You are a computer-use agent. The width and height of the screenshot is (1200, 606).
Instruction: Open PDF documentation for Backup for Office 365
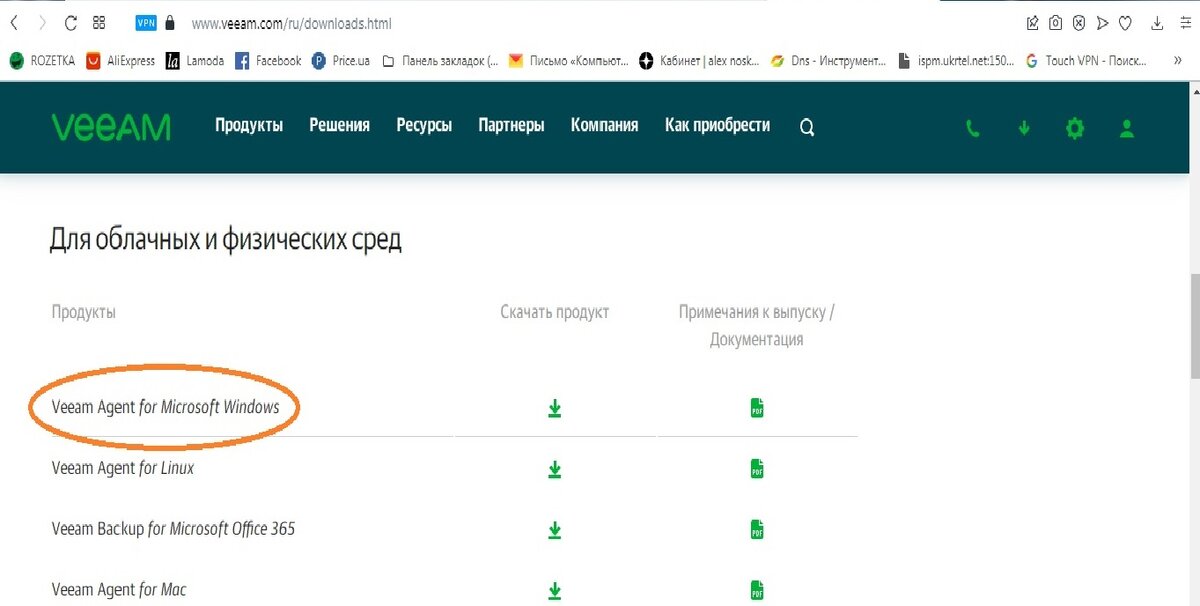point(757,530)
